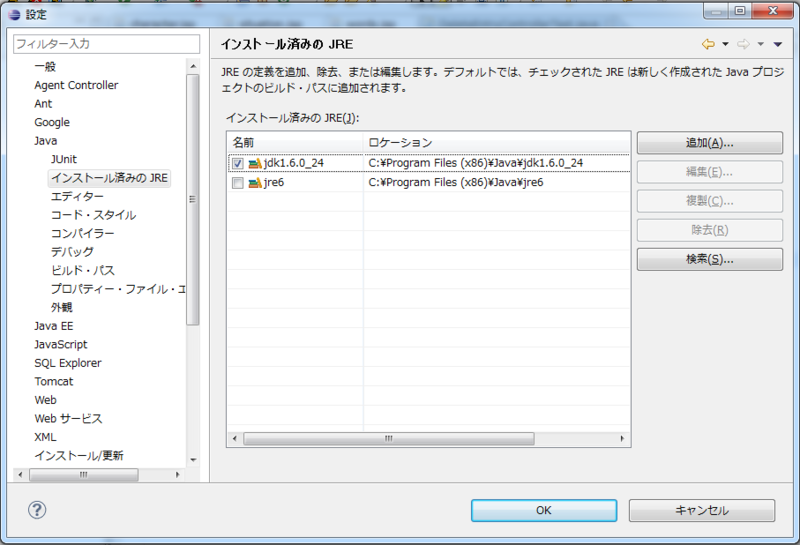Screen dimensions: 800x545
Task: Select デバッグ under Java
Action: click(72, 252)
